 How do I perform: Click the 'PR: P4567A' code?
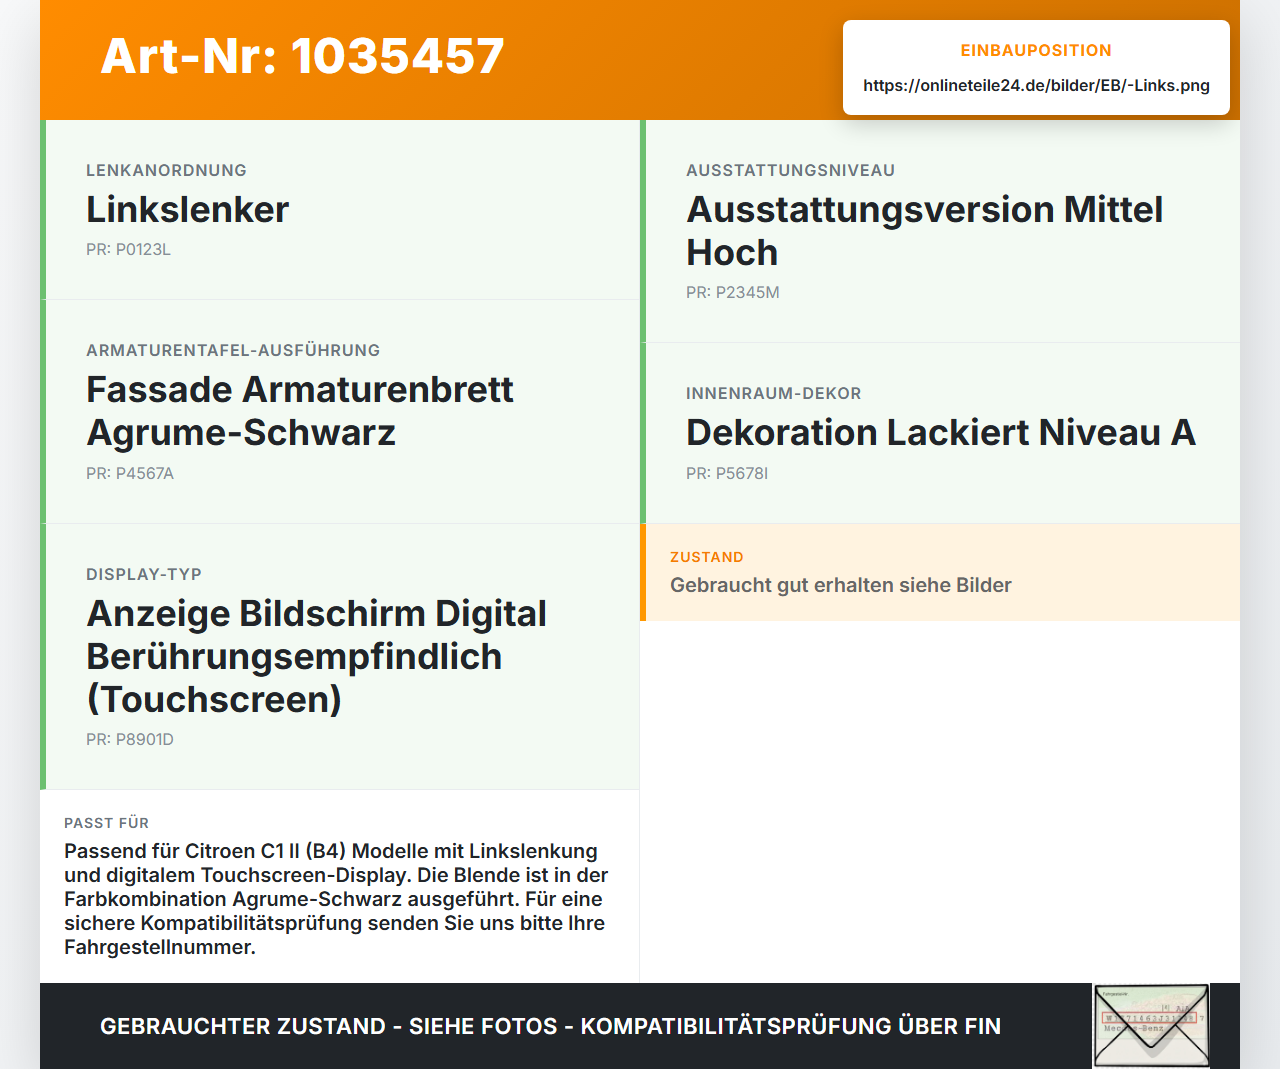click(x=130, y=473)
